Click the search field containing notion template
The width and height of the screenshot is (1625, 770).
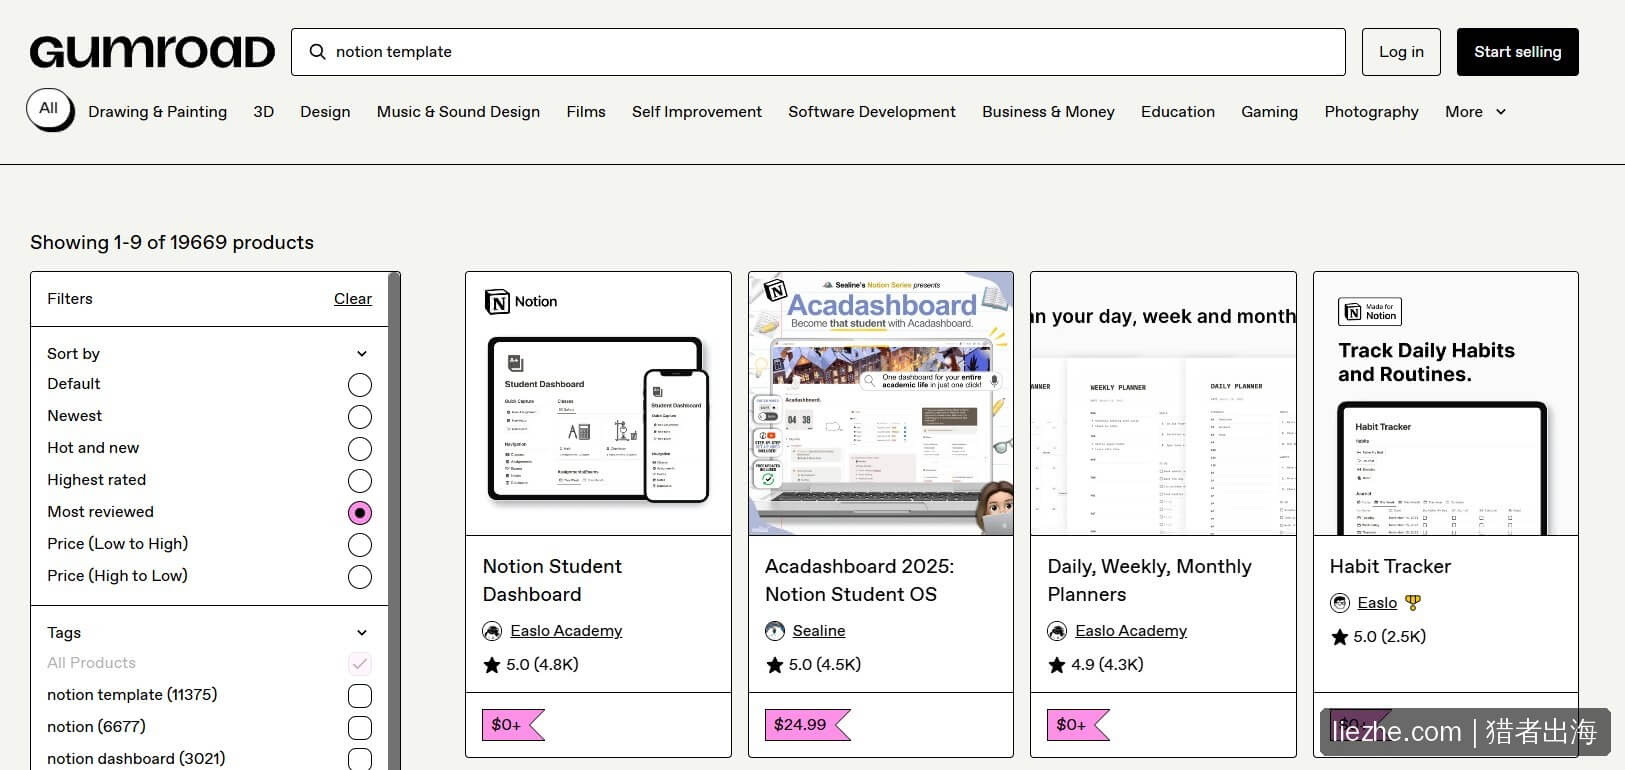(x=818, y=52)
